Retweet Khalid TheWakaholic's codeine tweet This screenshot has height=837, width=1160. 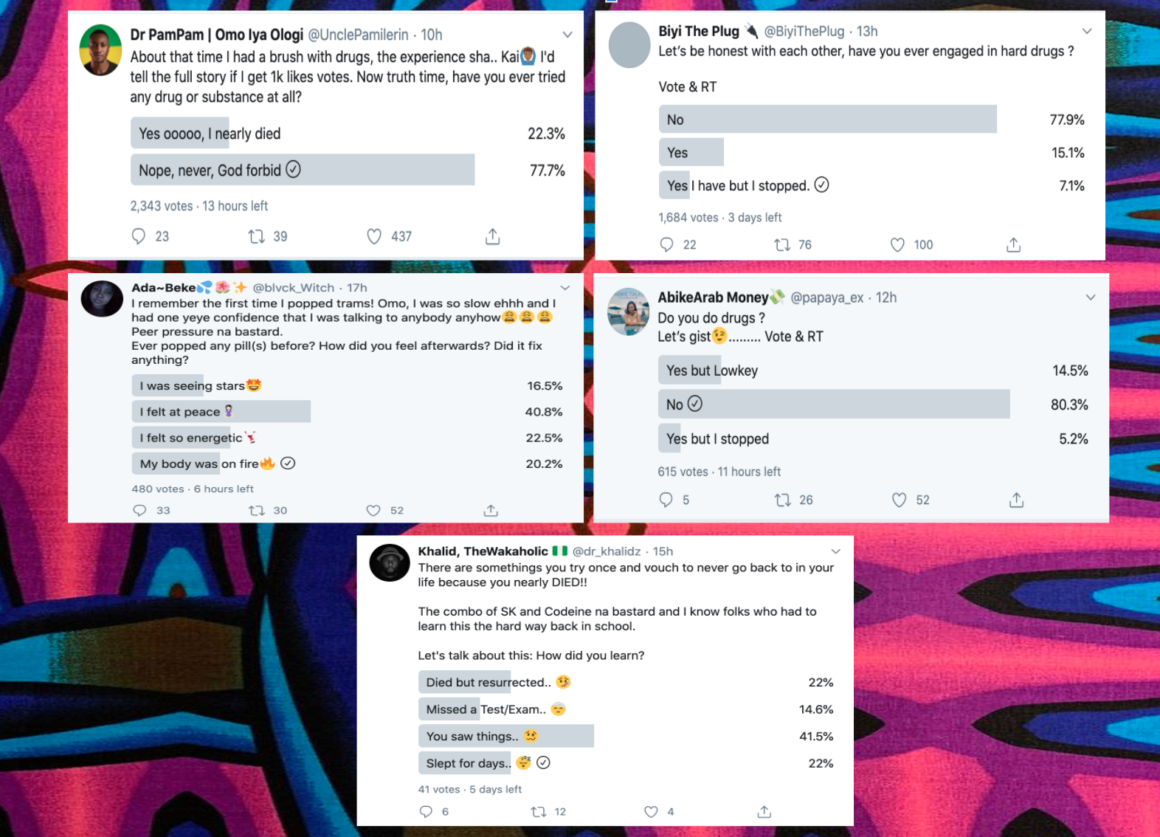[x=538, y=811]
